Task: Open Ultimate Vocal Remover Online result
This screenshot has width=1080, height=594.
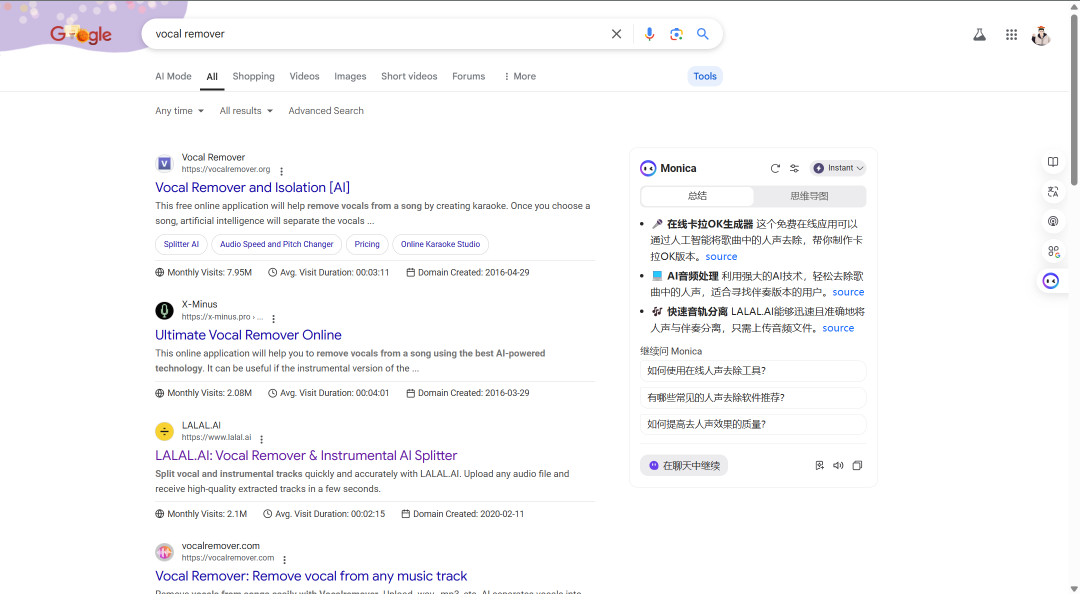Action: tap(248, 335)
